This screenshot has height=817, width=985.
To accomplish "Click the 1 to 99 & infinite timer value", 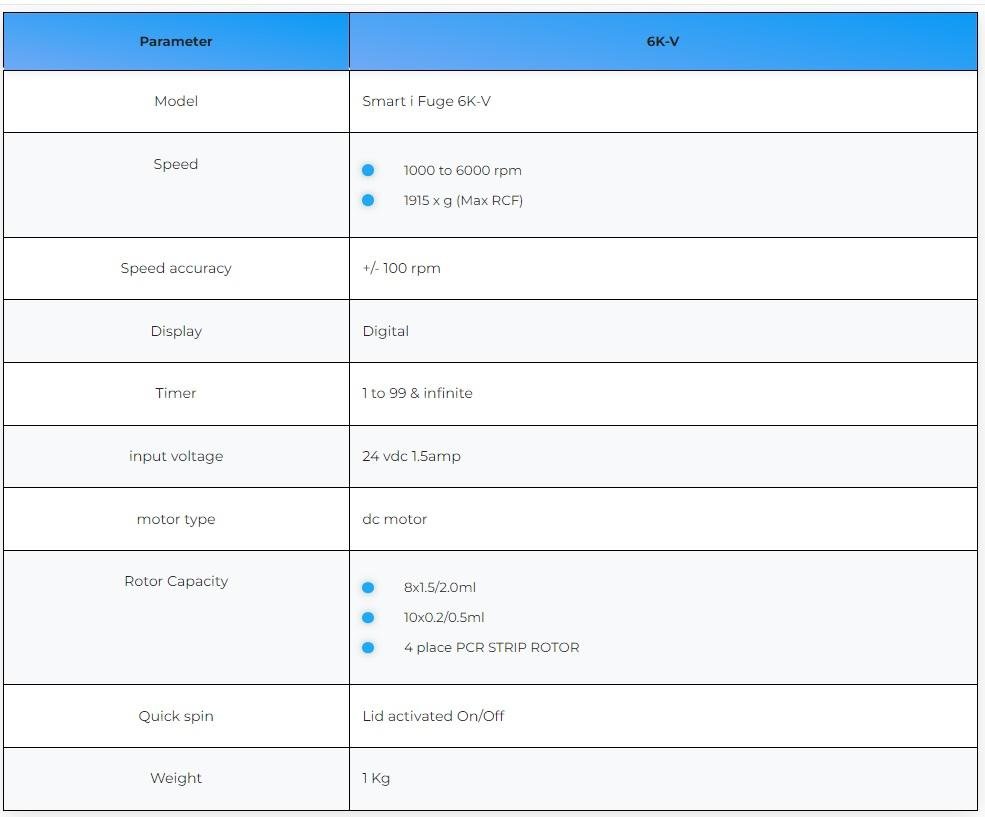I will tap(417, 393).
